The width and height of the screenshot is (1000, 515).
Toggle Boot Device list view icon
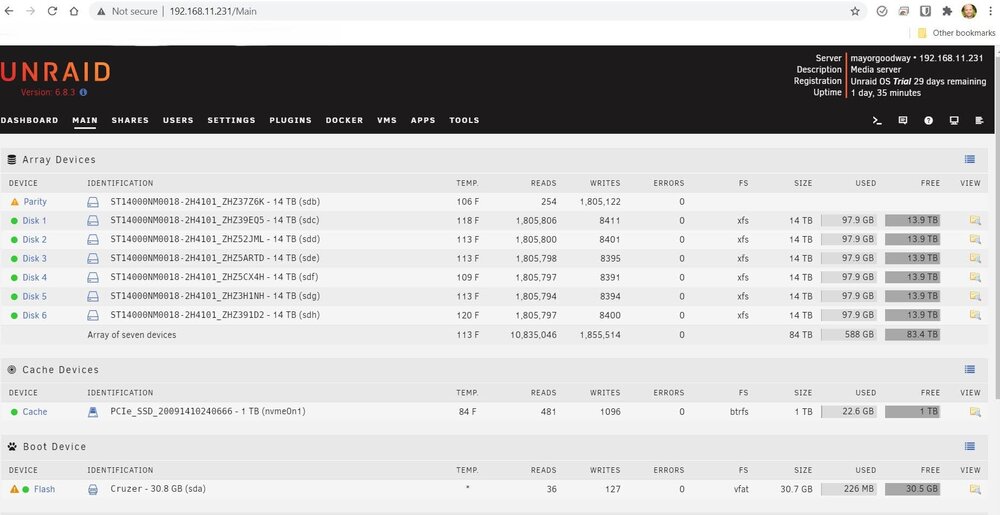(x=969, y=446)
